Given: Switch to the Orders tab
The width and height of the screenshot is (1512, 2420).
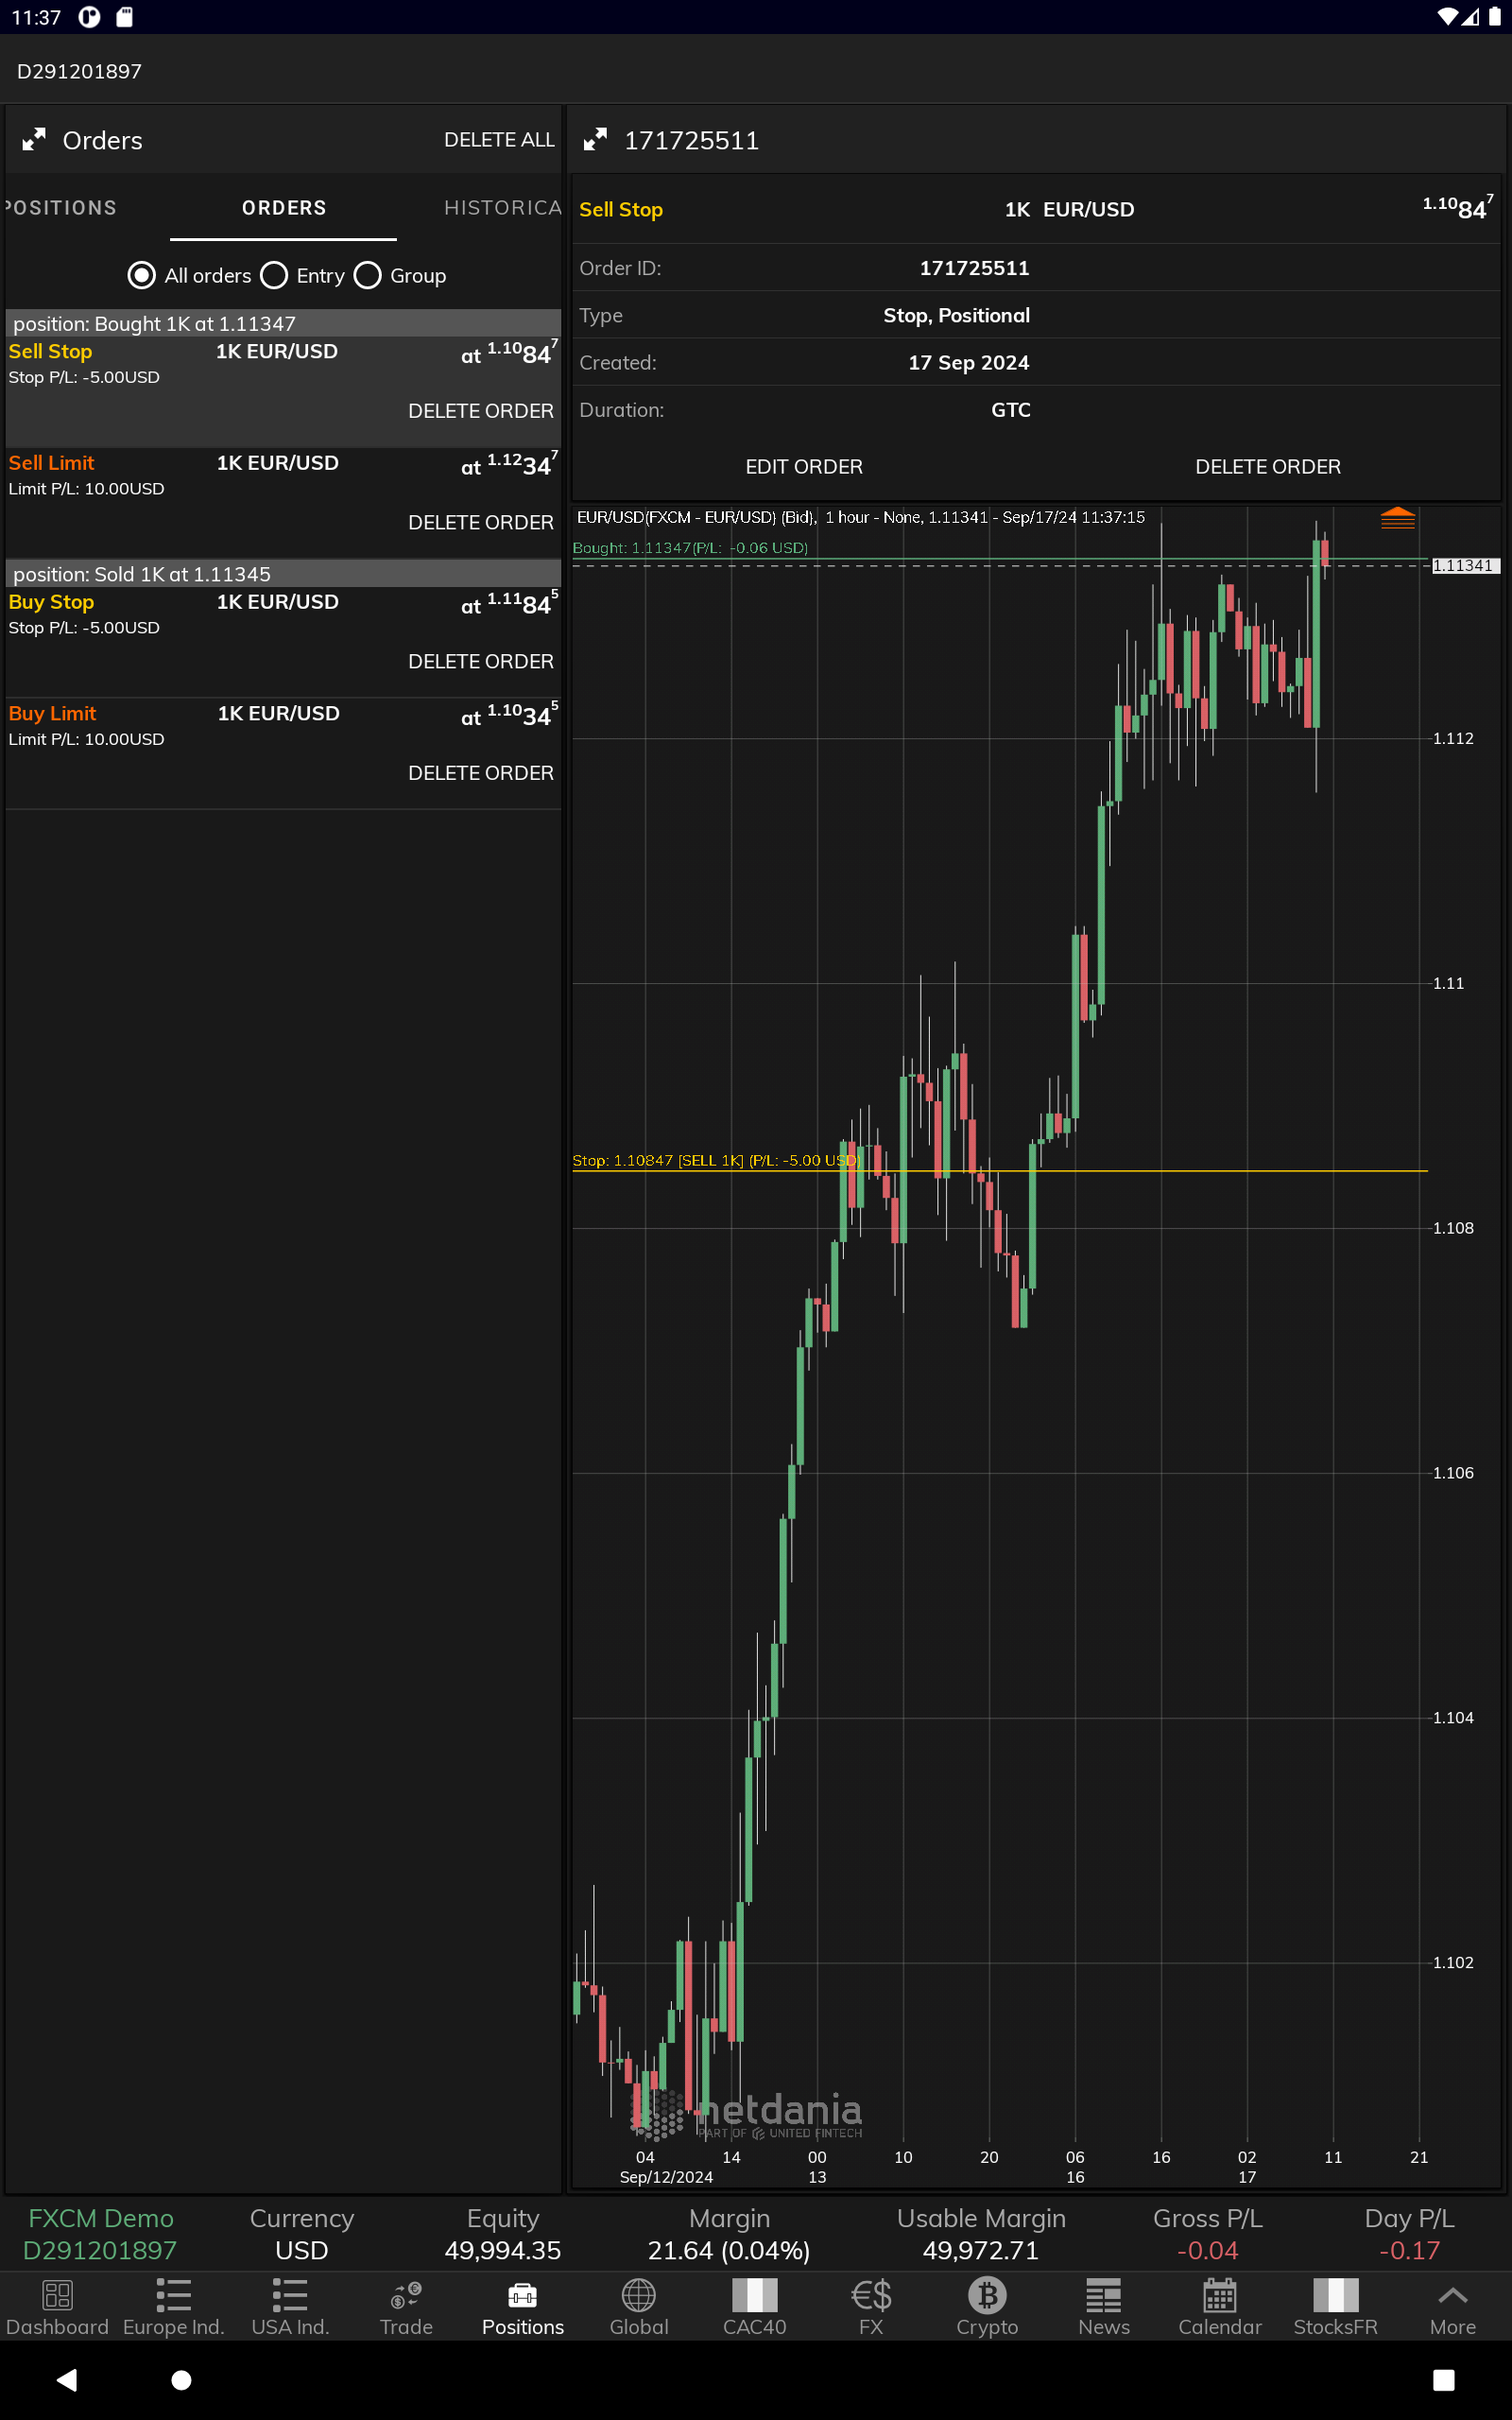Looking at the screenshot, I should (x=284, y=208).
